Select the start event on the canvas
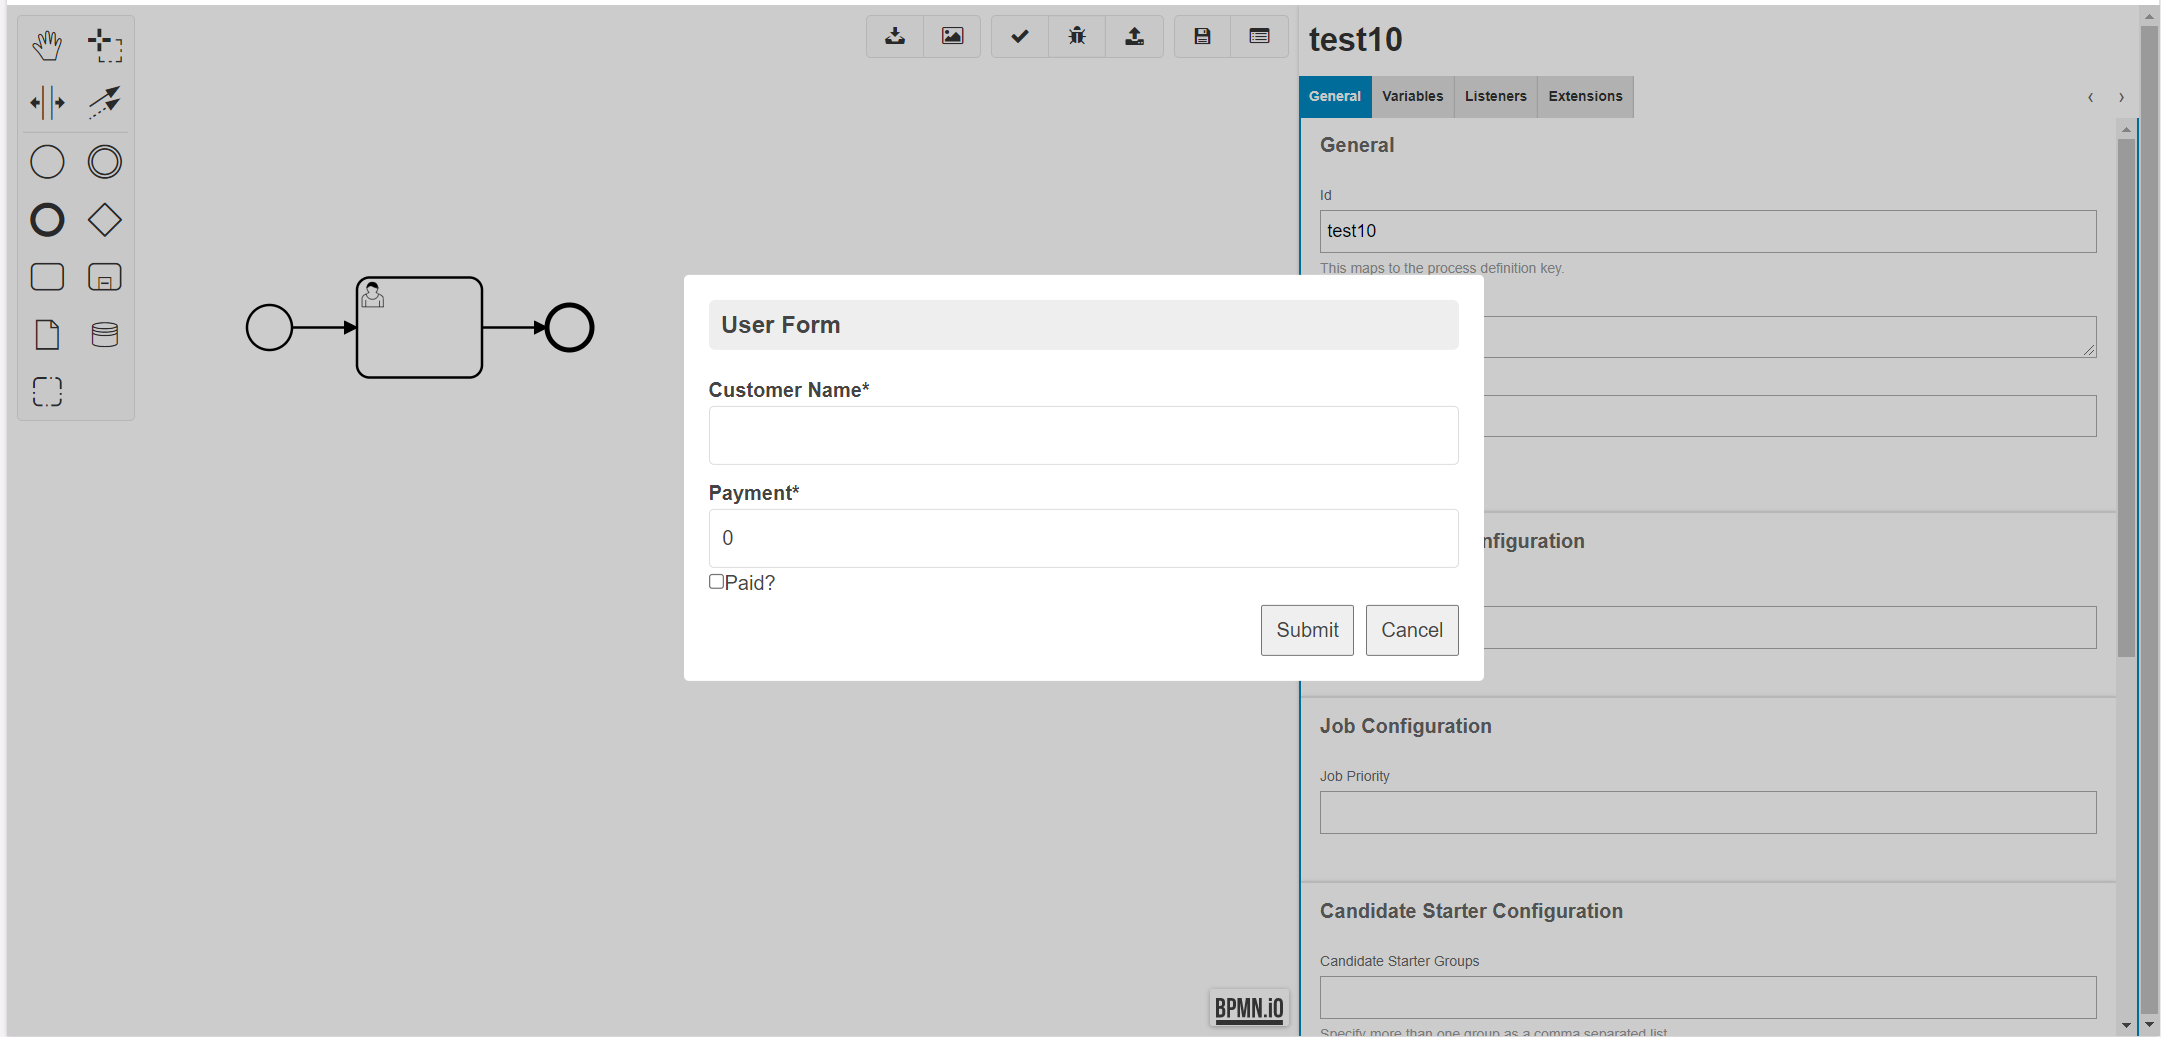The image size is (2161, 1037). [269, 328]
